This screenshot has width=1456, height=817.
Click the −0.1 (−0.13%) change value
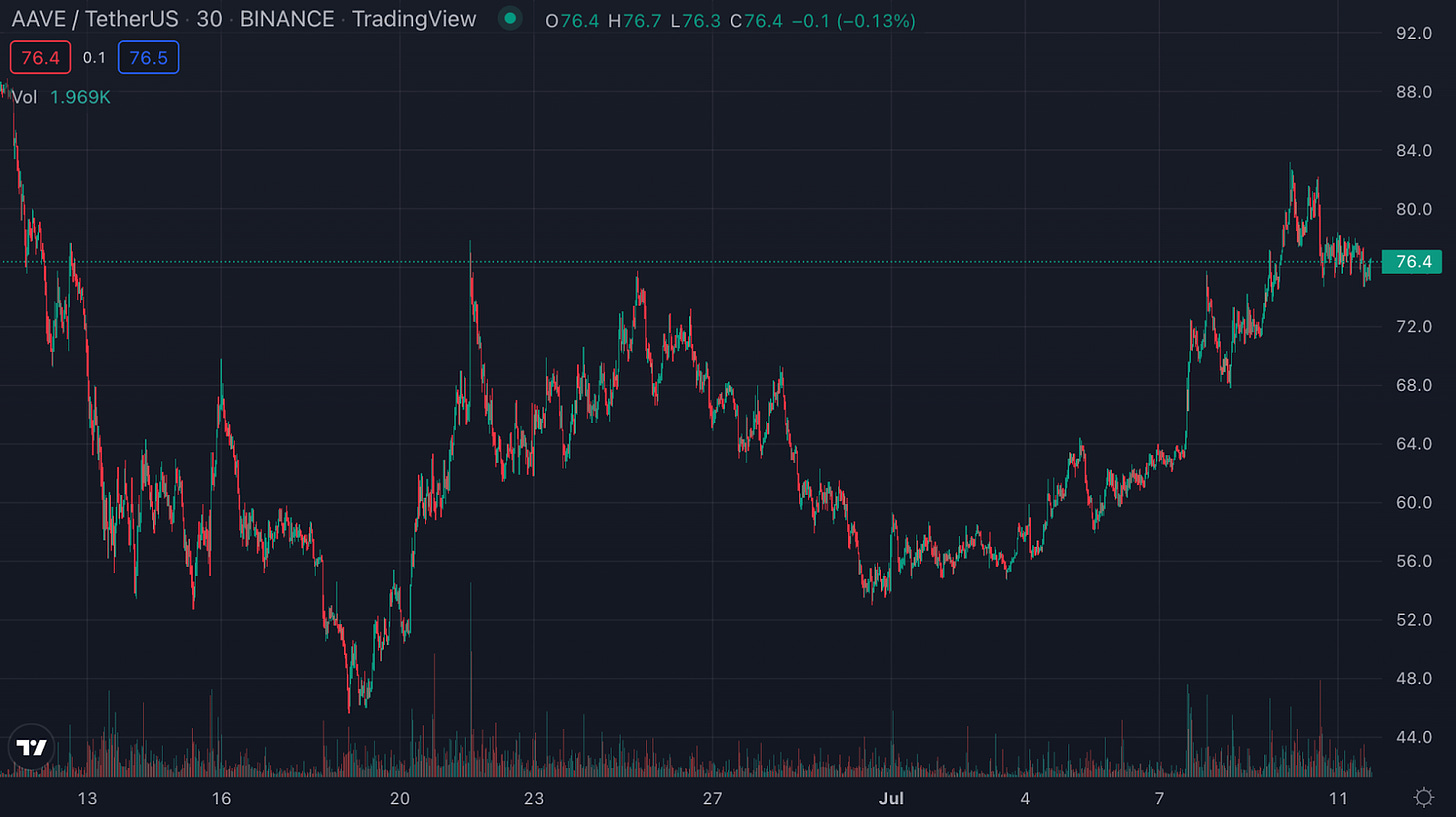point(853,20)
